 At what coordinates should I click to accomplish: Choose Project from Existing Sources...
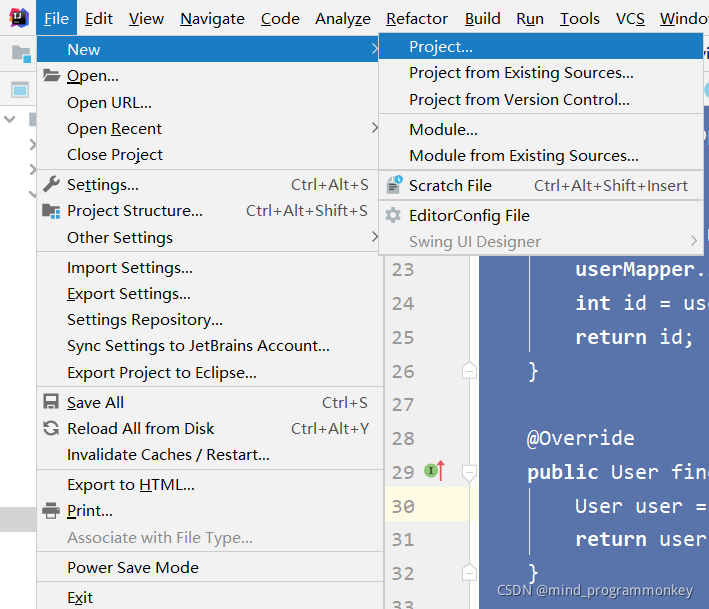point(541,73)
